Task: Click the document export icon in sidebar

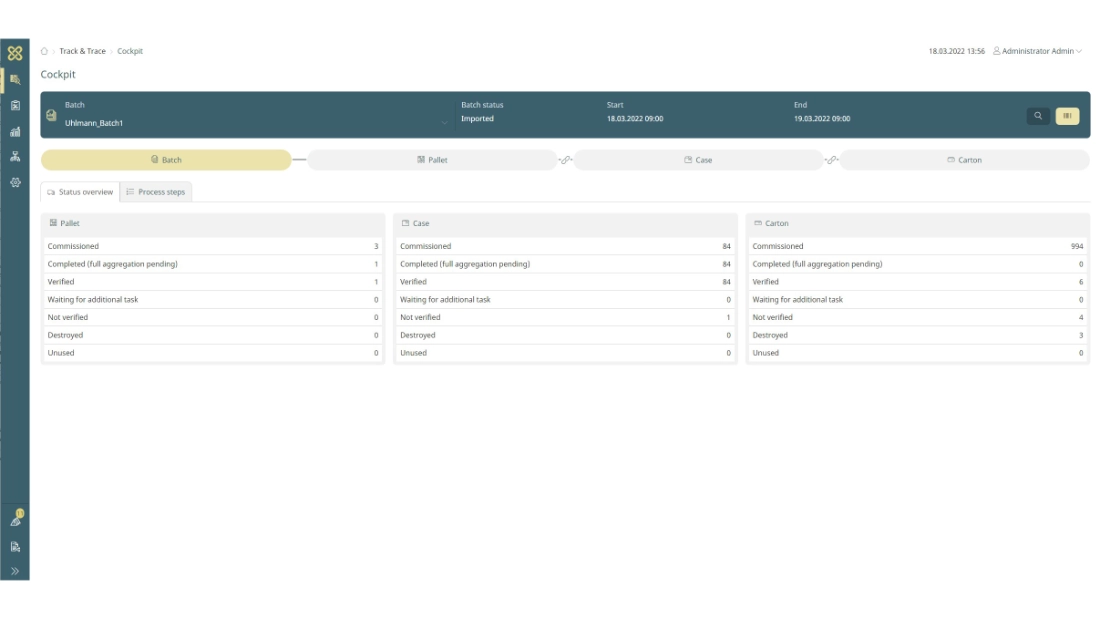Action: [15, 547]
